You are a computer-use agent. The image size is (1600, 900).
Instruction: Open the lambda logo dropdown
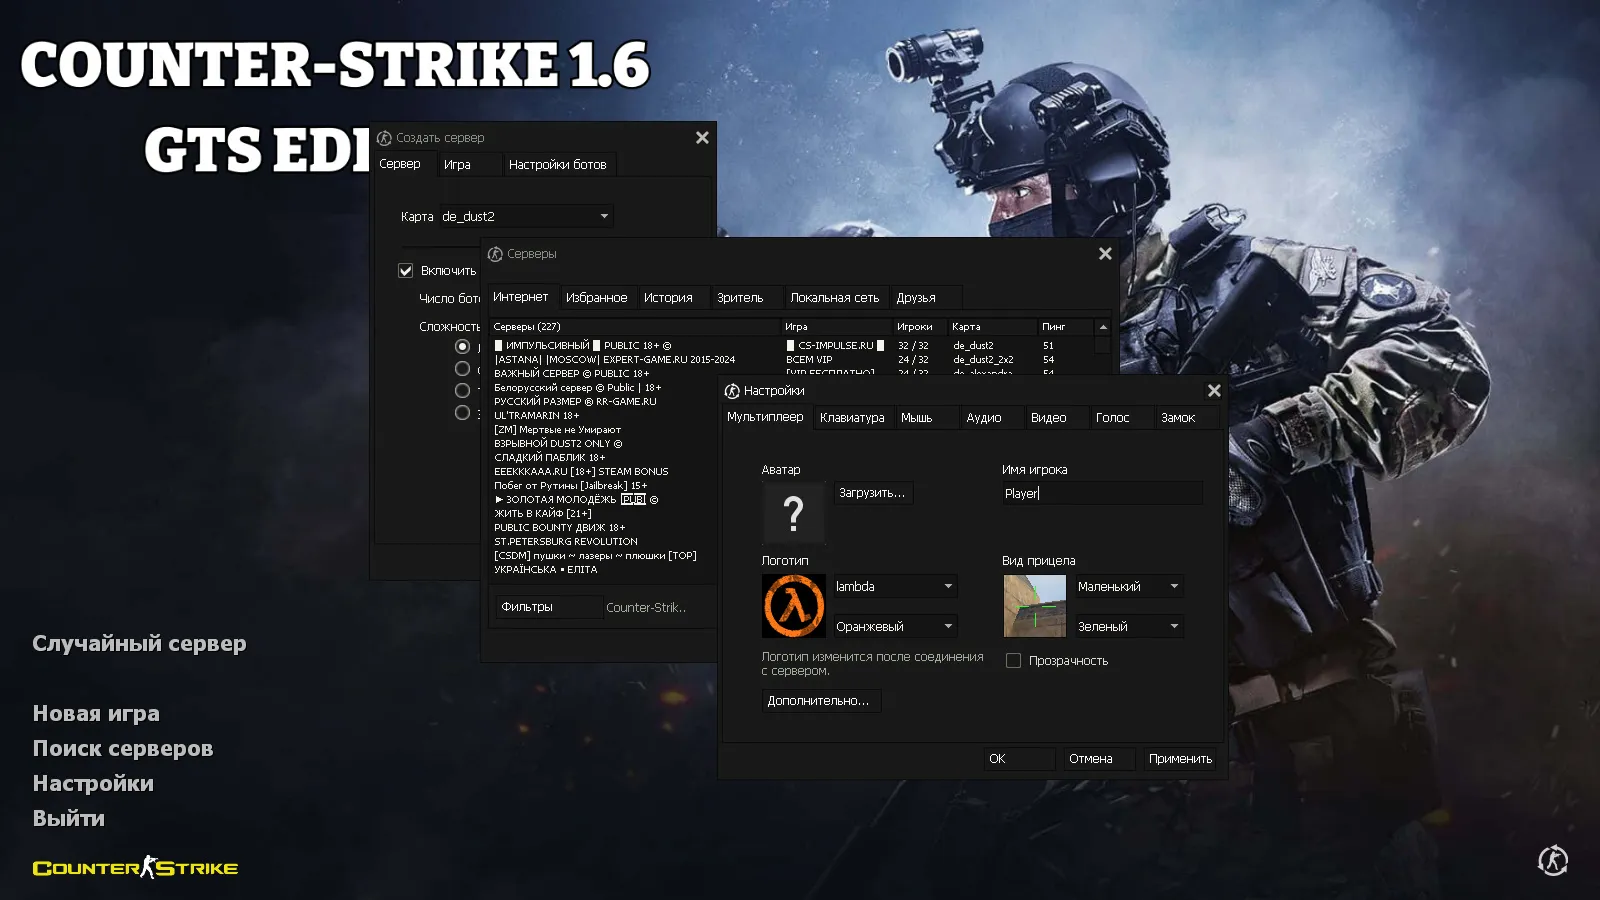(x=895, y=587)
